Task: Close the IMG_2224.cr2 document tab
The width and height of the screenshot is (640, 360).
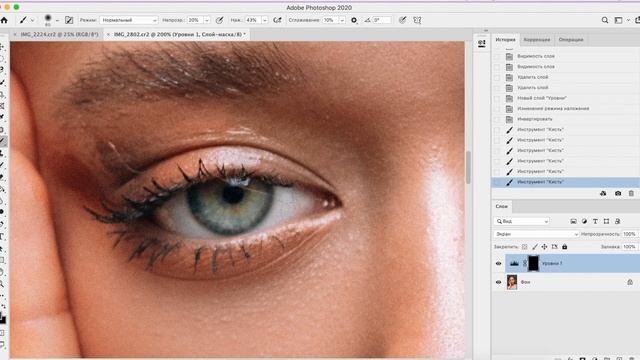Action: pos(15,35)
